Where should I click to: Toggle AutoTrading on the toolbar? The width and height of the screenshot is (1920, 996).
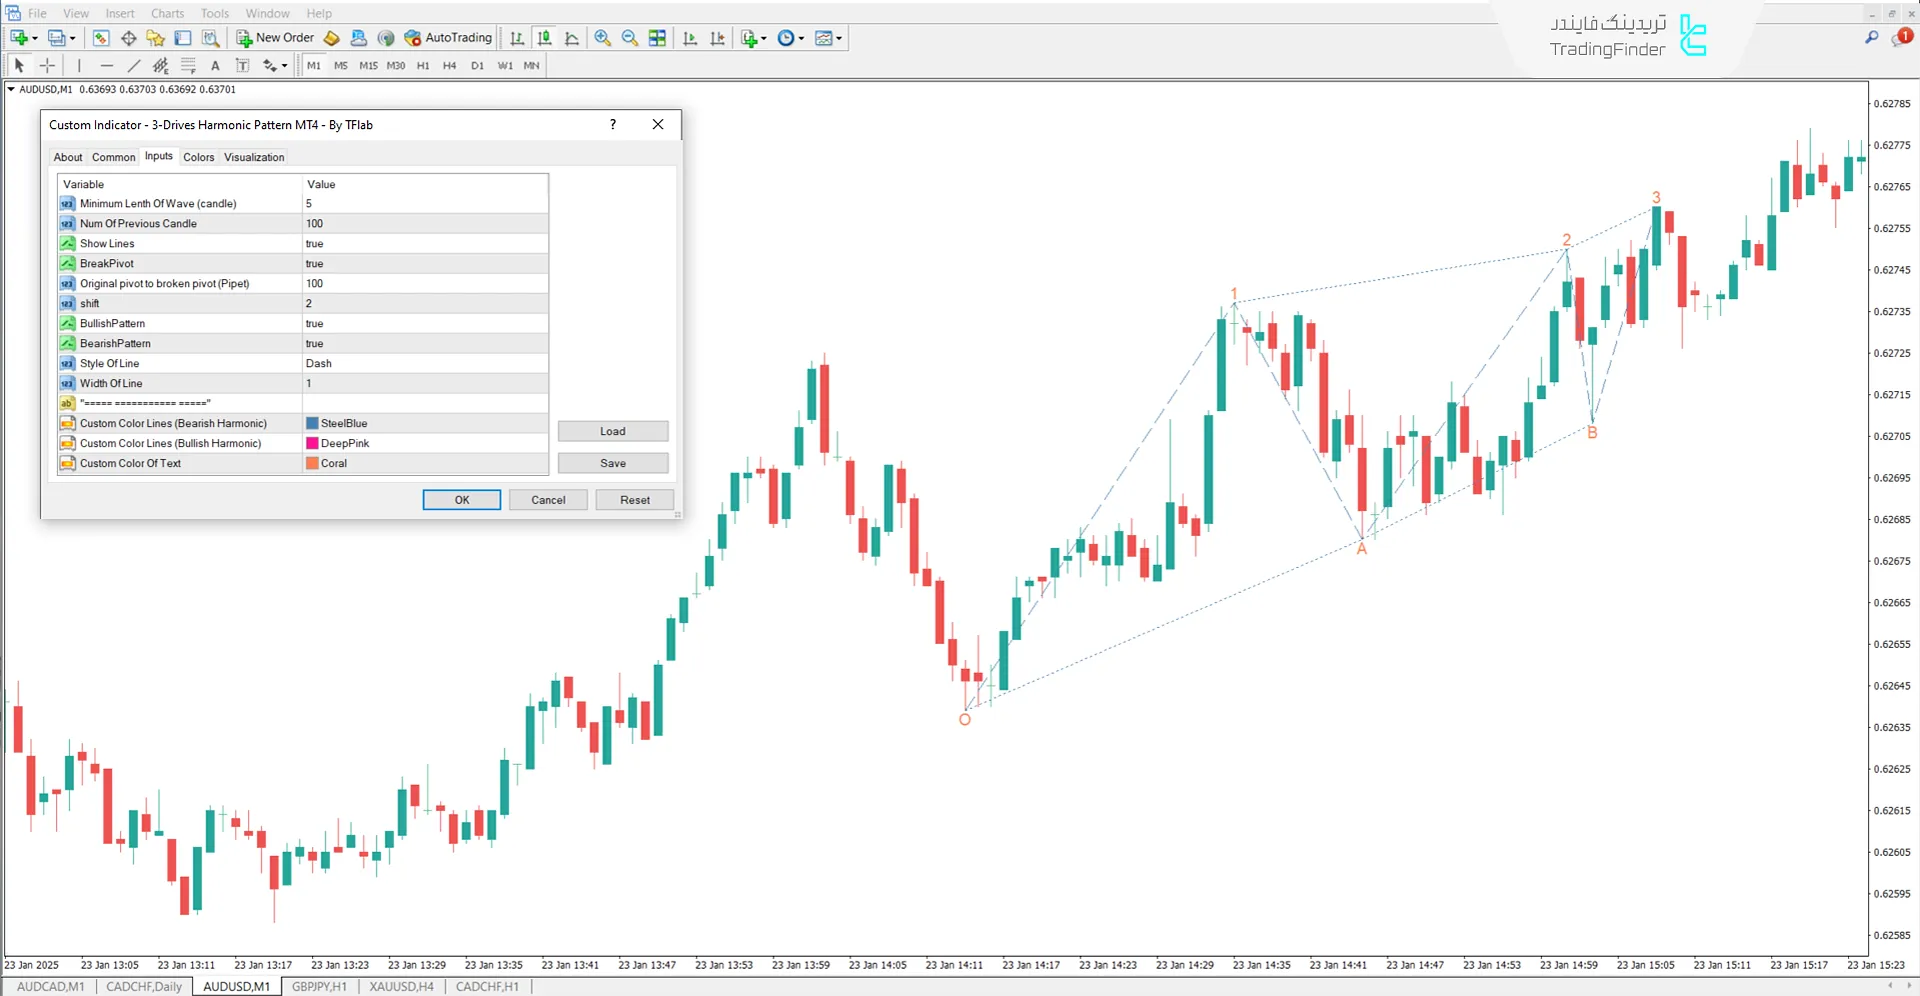[x=448, y=38]
